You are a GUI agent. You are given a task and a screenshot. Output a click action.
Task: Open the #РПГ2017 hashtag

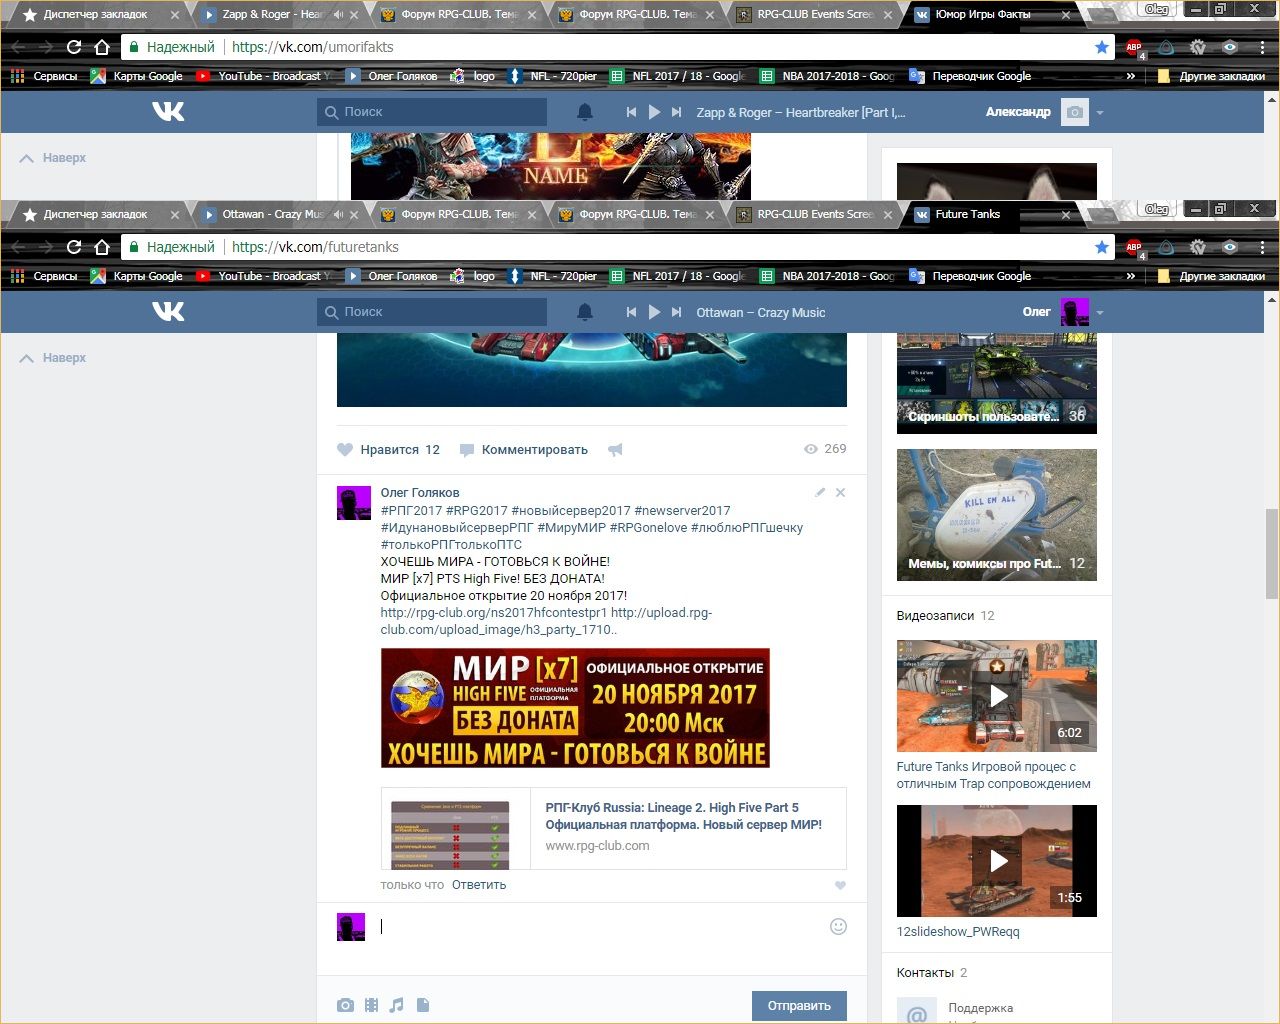pos(411,511)
